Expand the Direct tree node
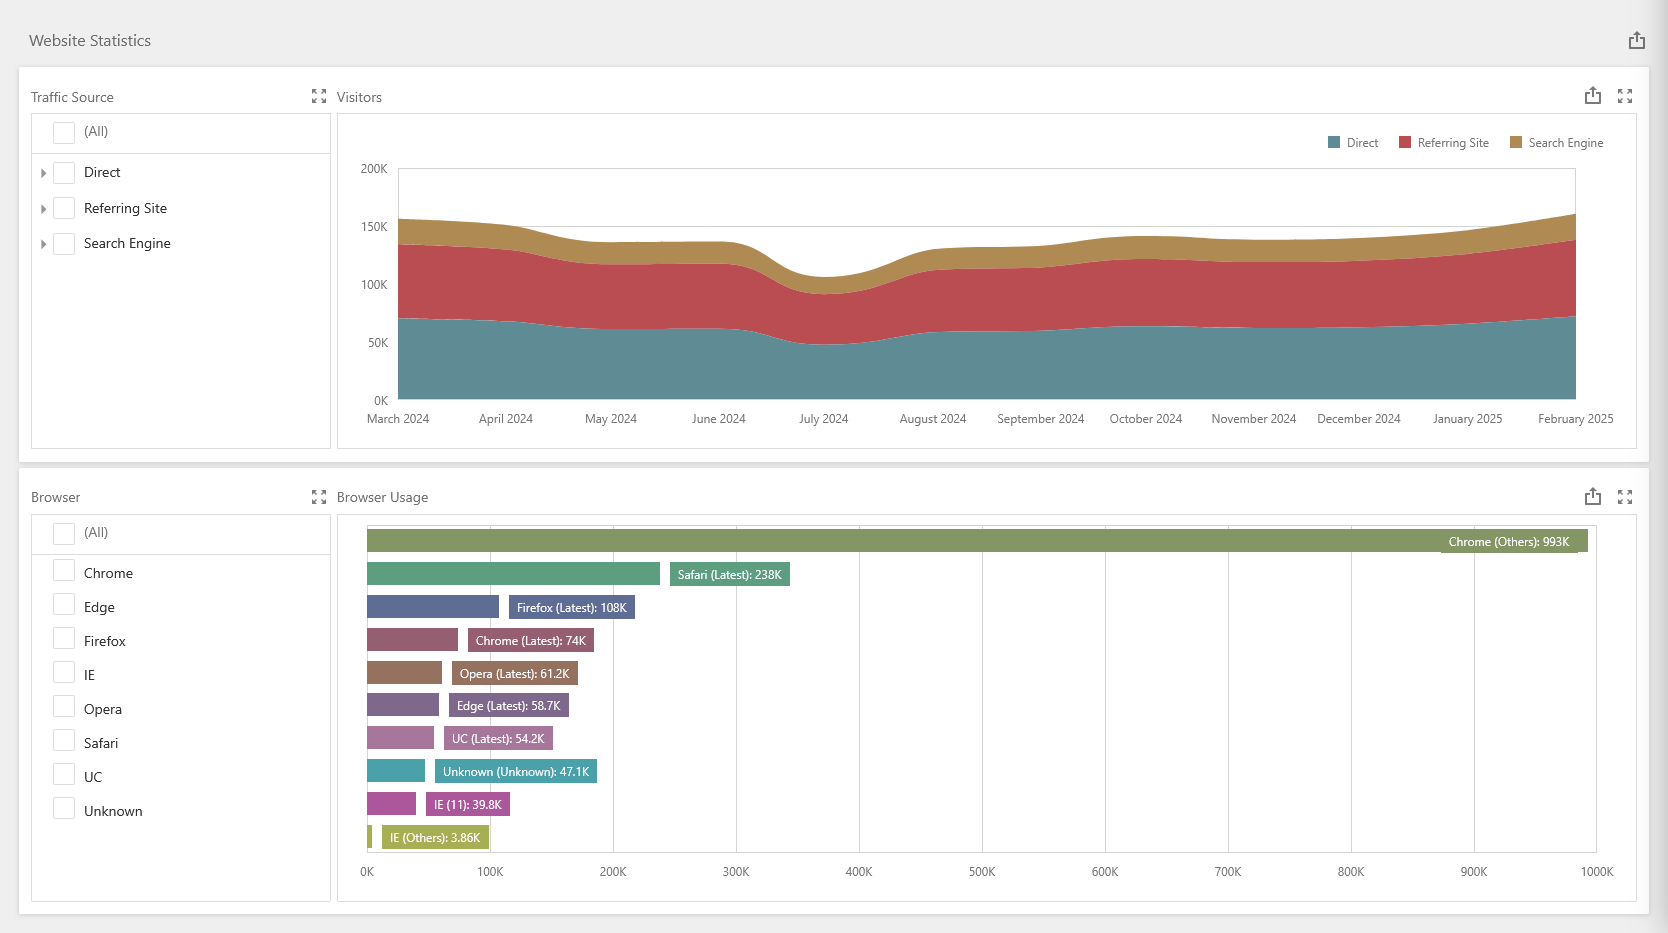 (x=43, y=173)
